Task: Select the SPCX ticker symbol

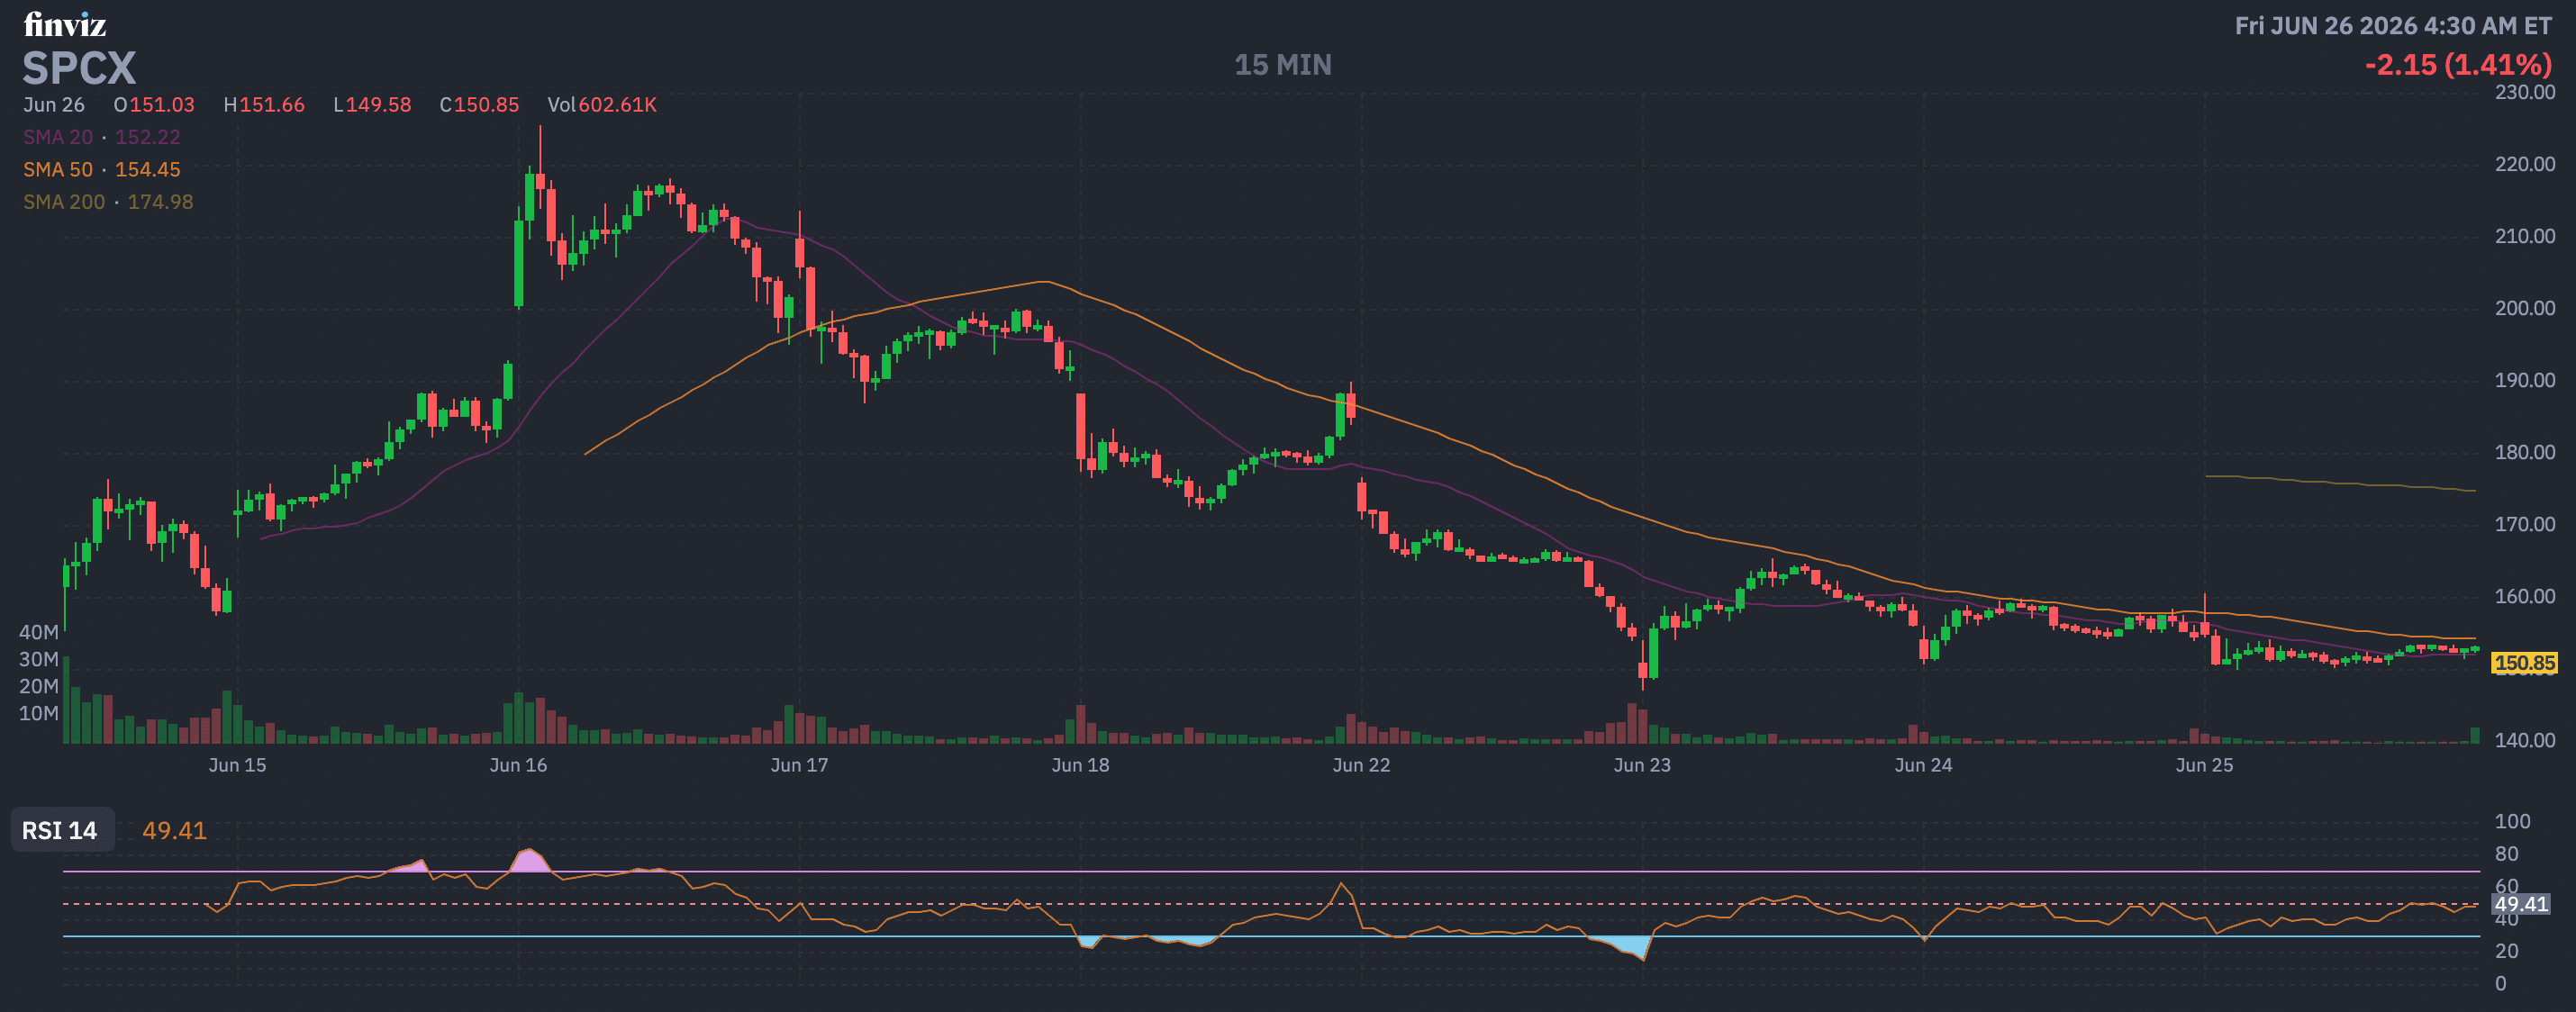Action: [79, 68]
